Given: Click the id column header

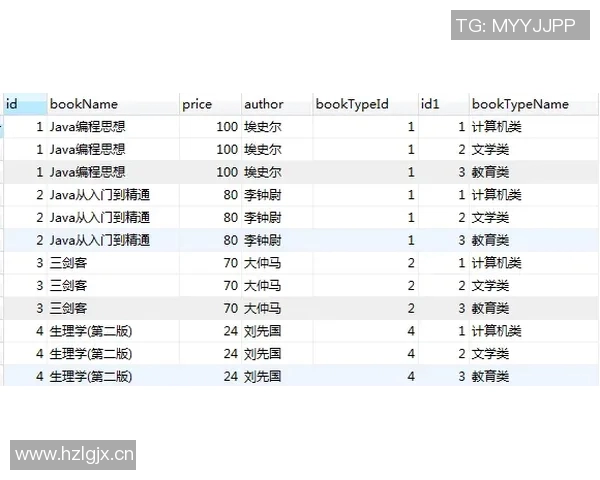Looking at the screenshot, I should 24,104.
